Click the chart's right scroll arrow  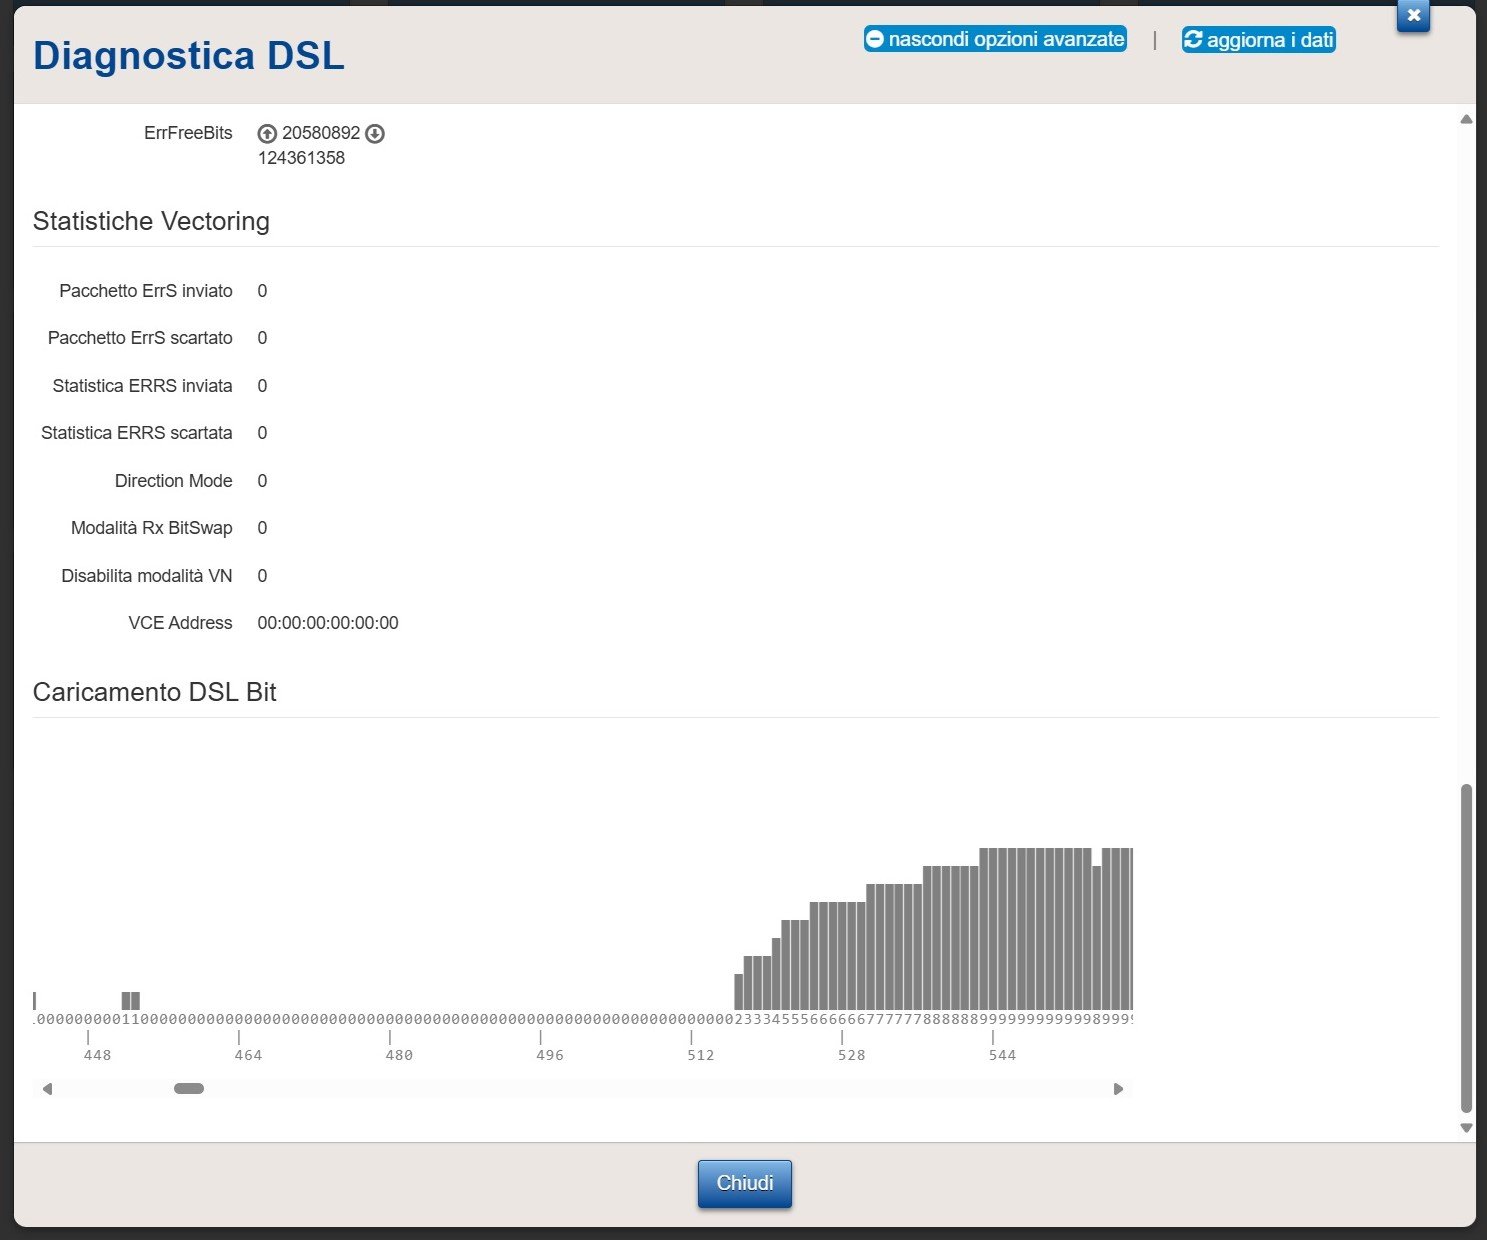tap(1118, 1089)
